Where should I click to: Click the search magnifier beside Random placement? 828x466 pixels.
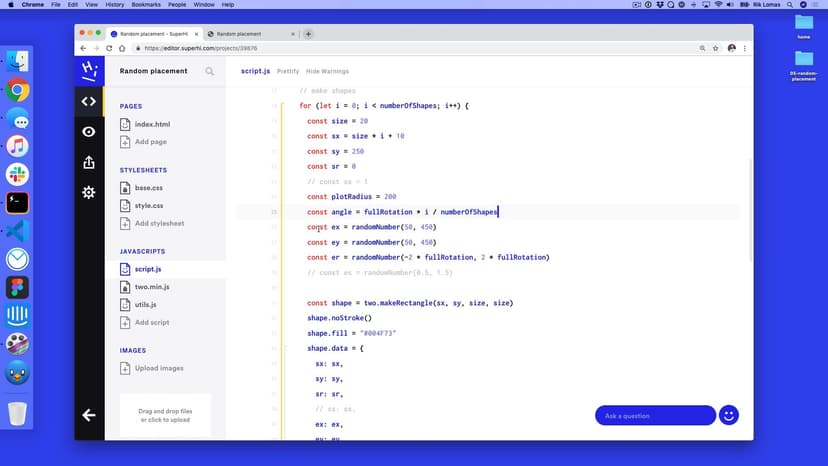click(209, 71)
